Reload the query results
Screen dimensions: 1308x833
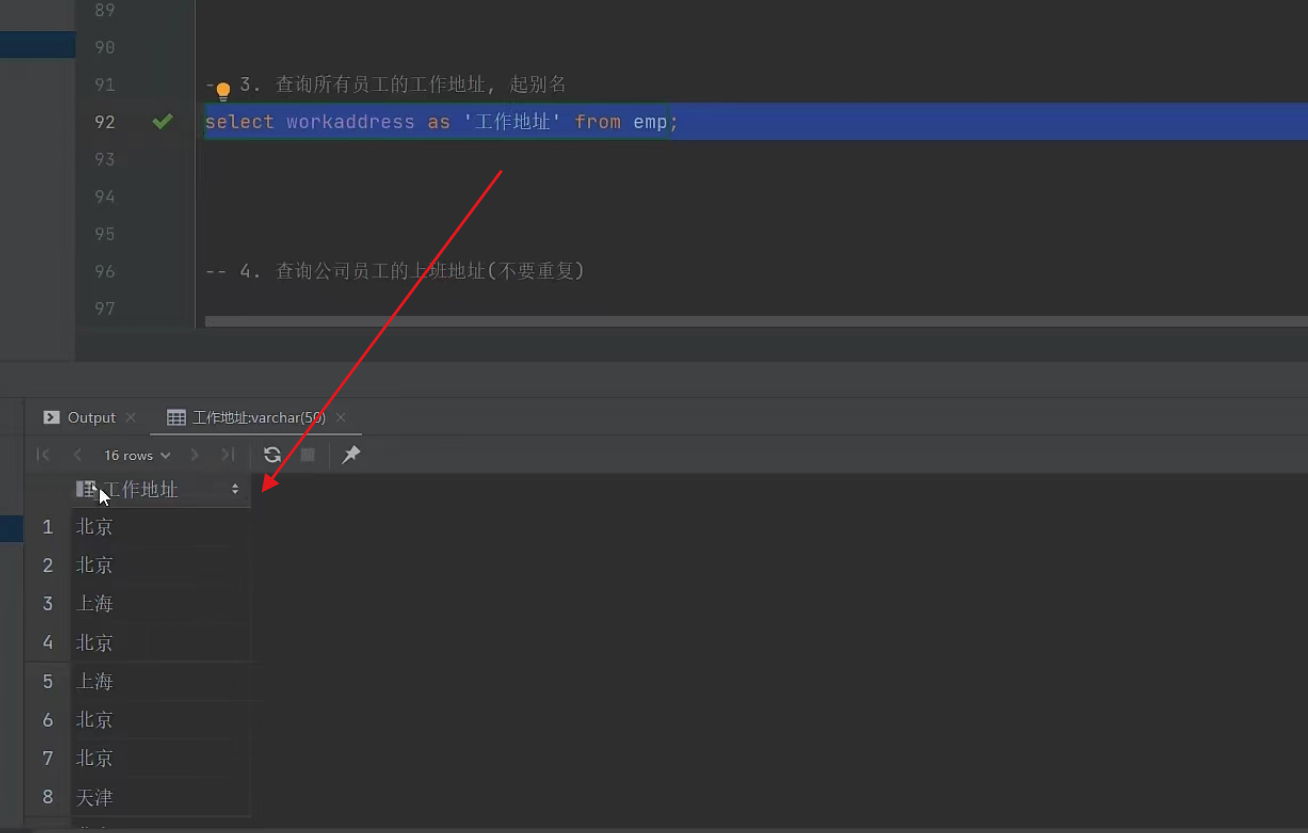(272, 455)
